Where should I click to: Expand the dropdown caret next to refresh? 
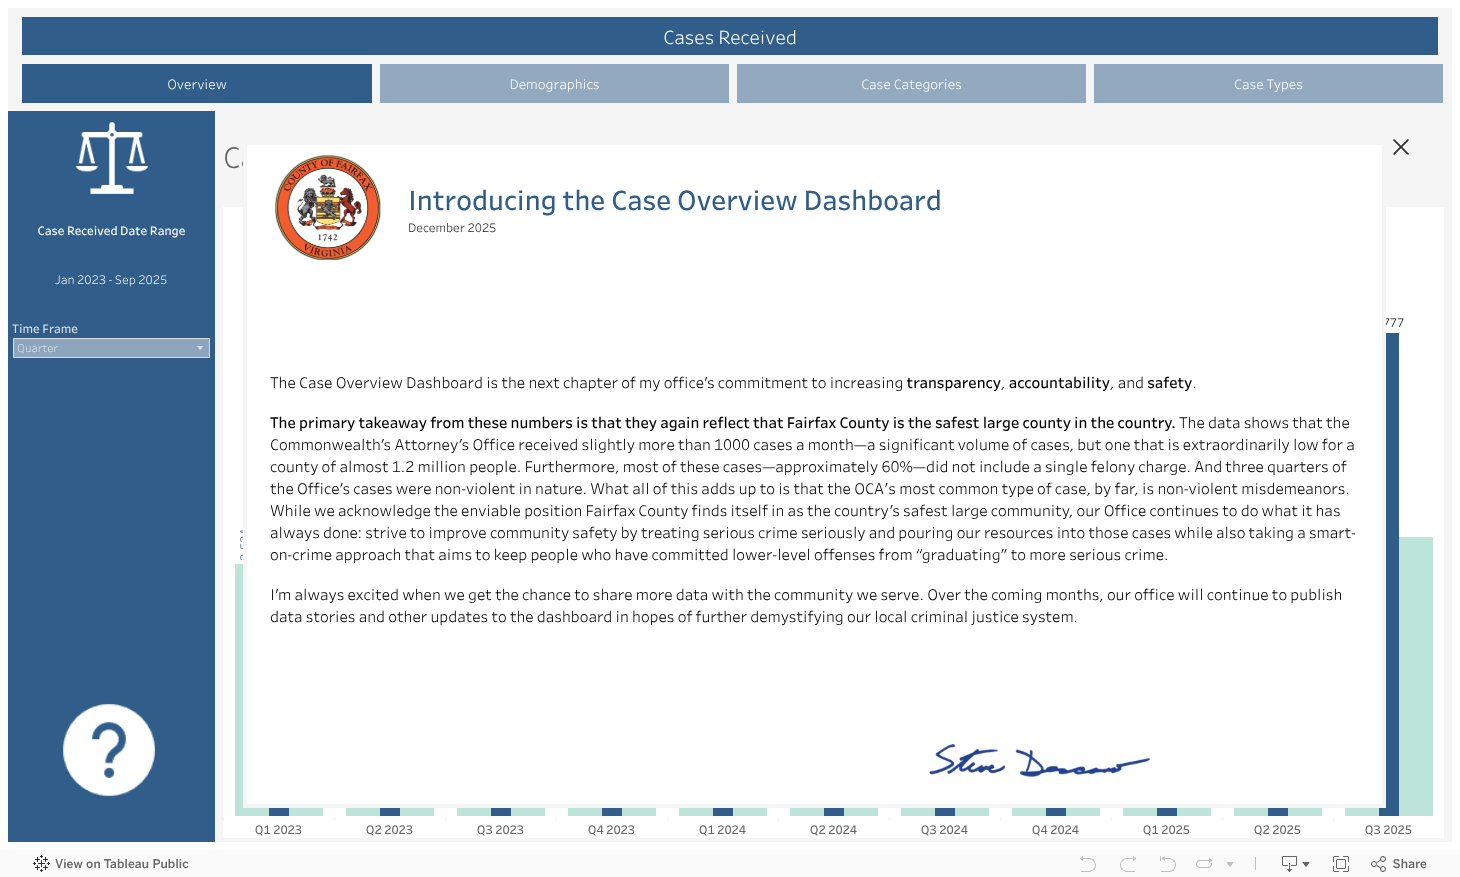click(x=1230, y=864)
